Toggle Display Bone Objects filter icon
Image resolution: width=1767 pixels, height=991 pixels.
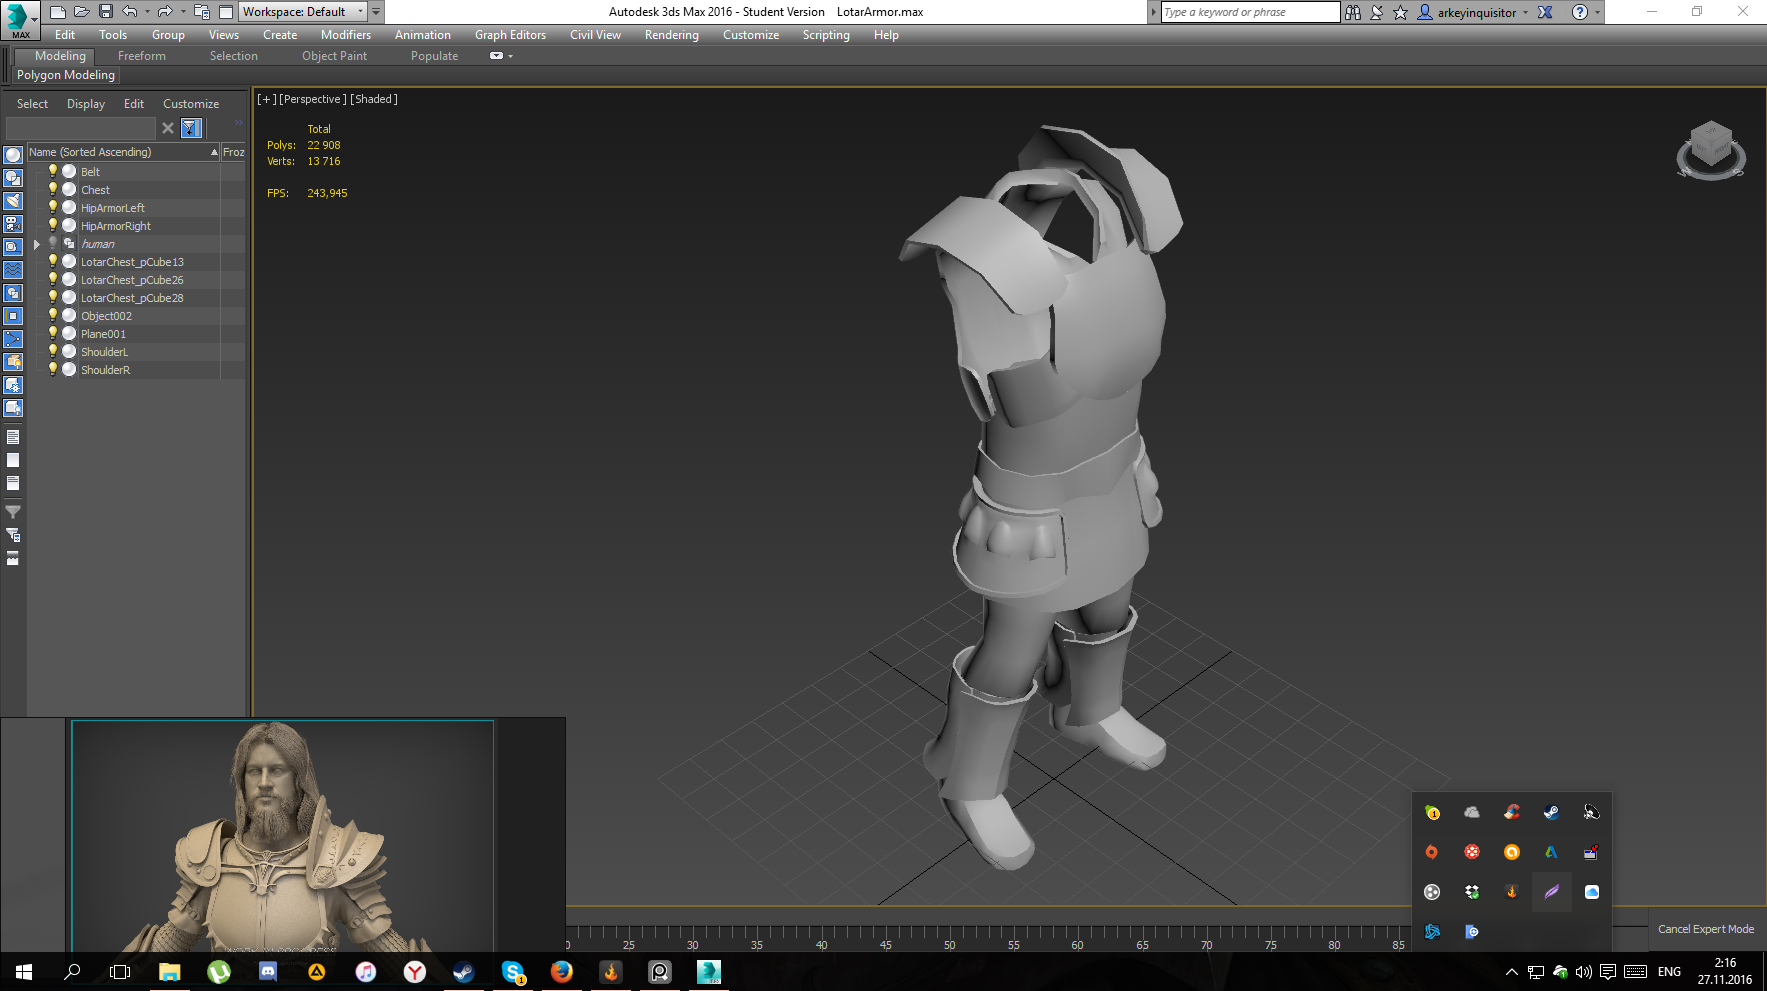click(x=13, y=339)
